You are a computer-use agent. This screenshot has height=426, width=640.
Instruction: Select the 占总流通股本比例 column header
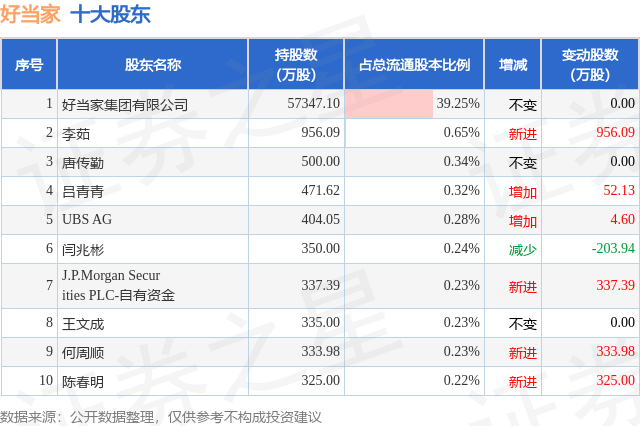click(414, 65)
